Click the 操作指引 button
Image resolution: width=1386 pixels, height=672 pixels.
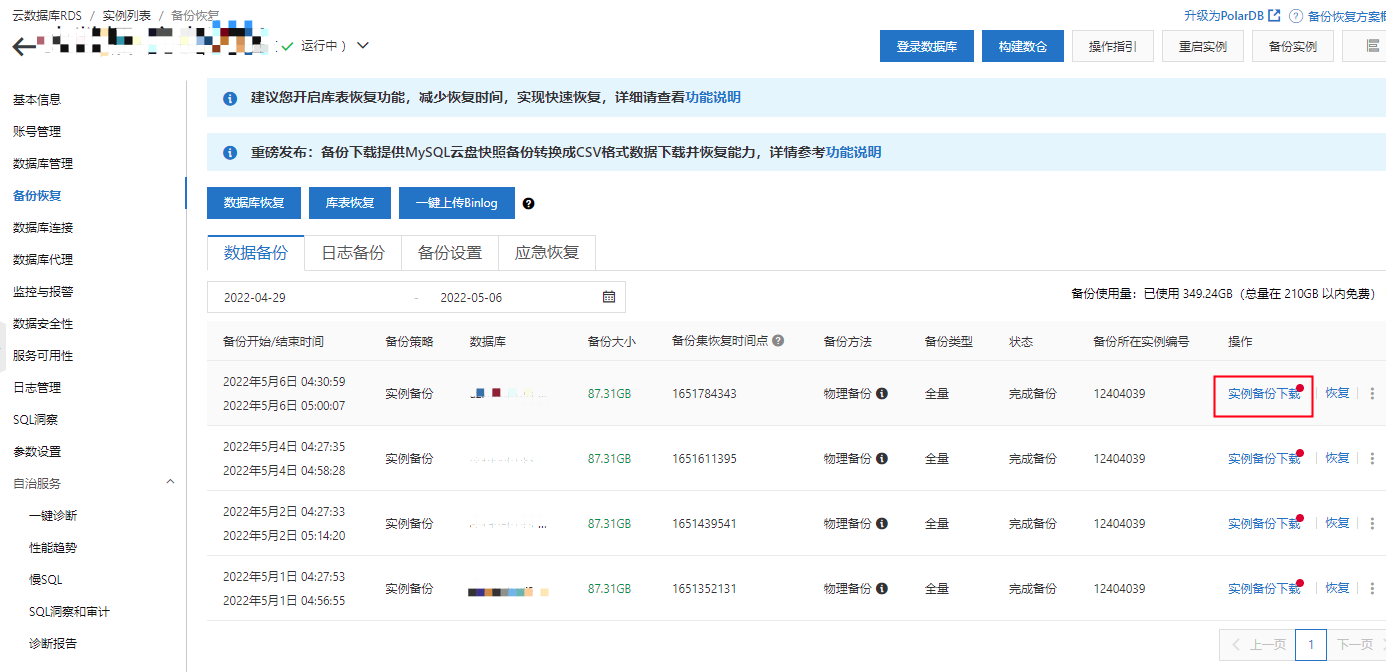(1113, 46)
